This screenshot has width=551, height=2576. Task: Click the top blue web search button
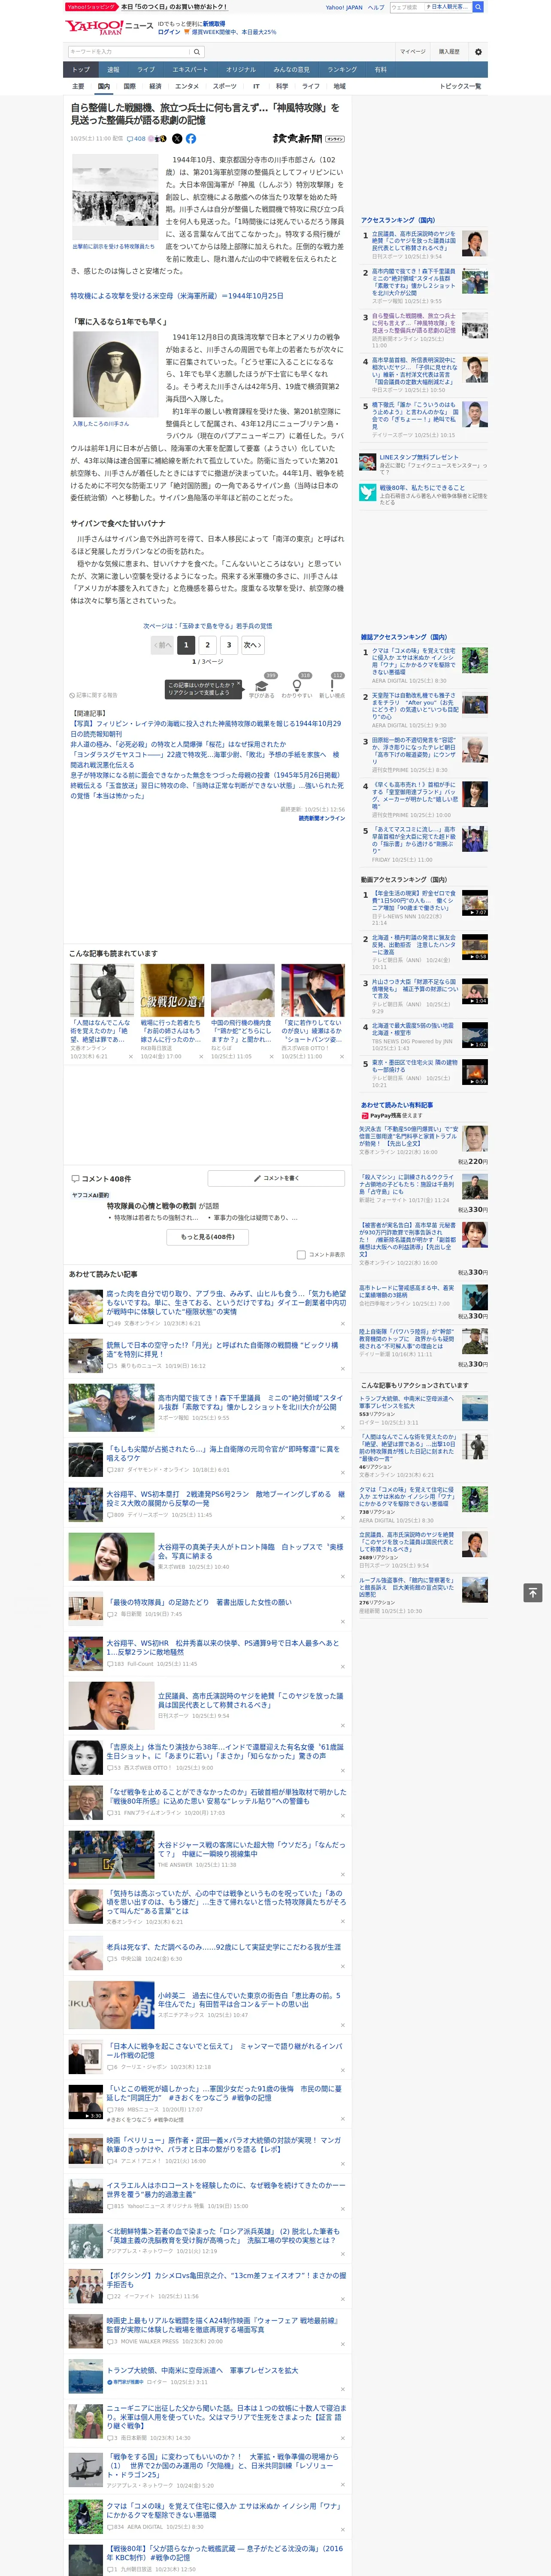coord(478,7)
